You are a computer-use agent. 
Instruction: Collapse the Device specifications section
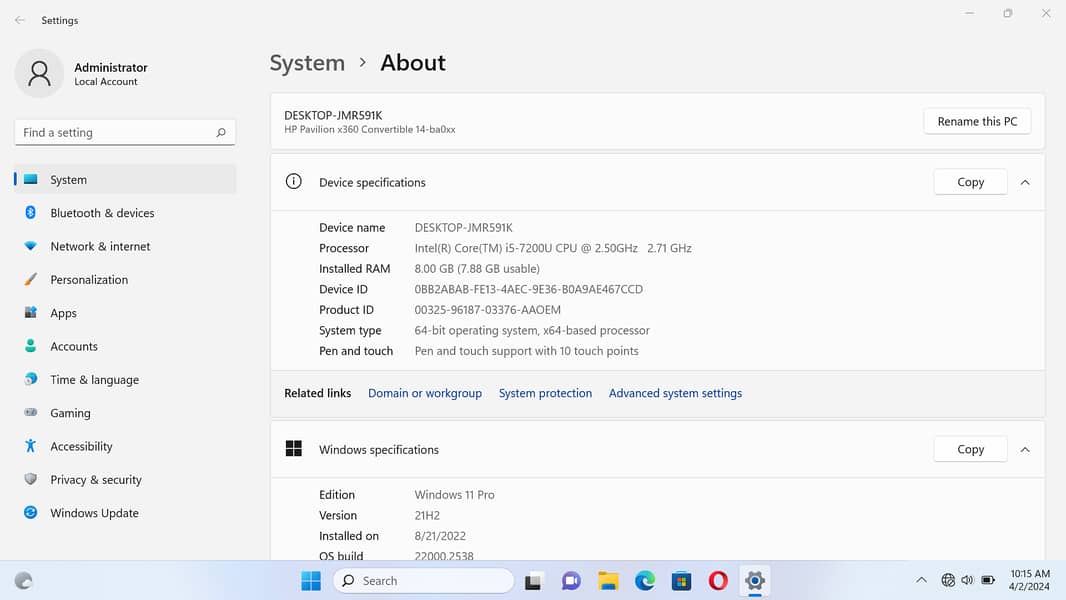(1025, 182)
